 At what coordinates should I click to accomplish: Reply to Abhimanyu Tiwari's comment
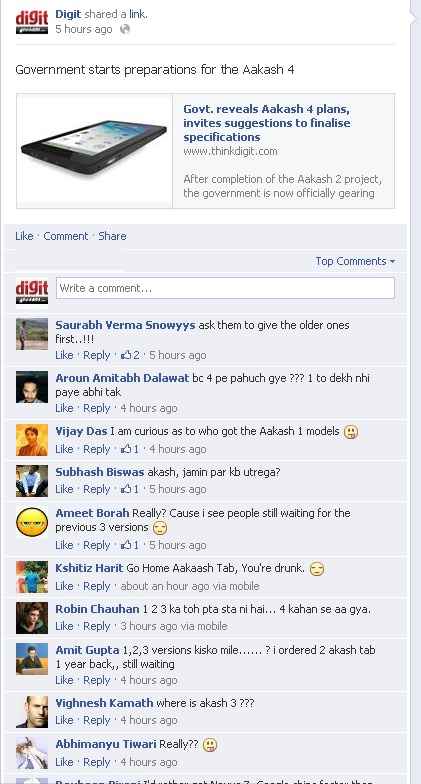pos(96,762)
